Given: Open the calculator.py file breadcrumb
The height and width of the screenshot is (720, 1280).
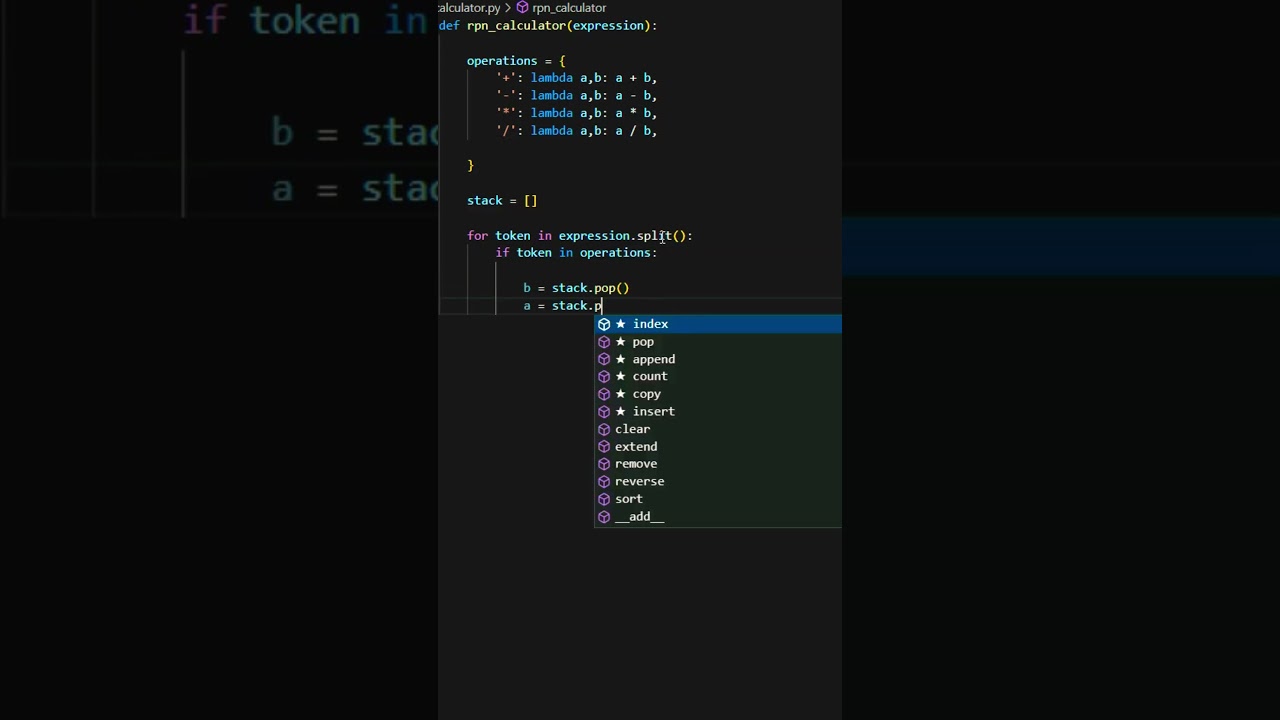Looking at the screenshot, I should point(469,7).
